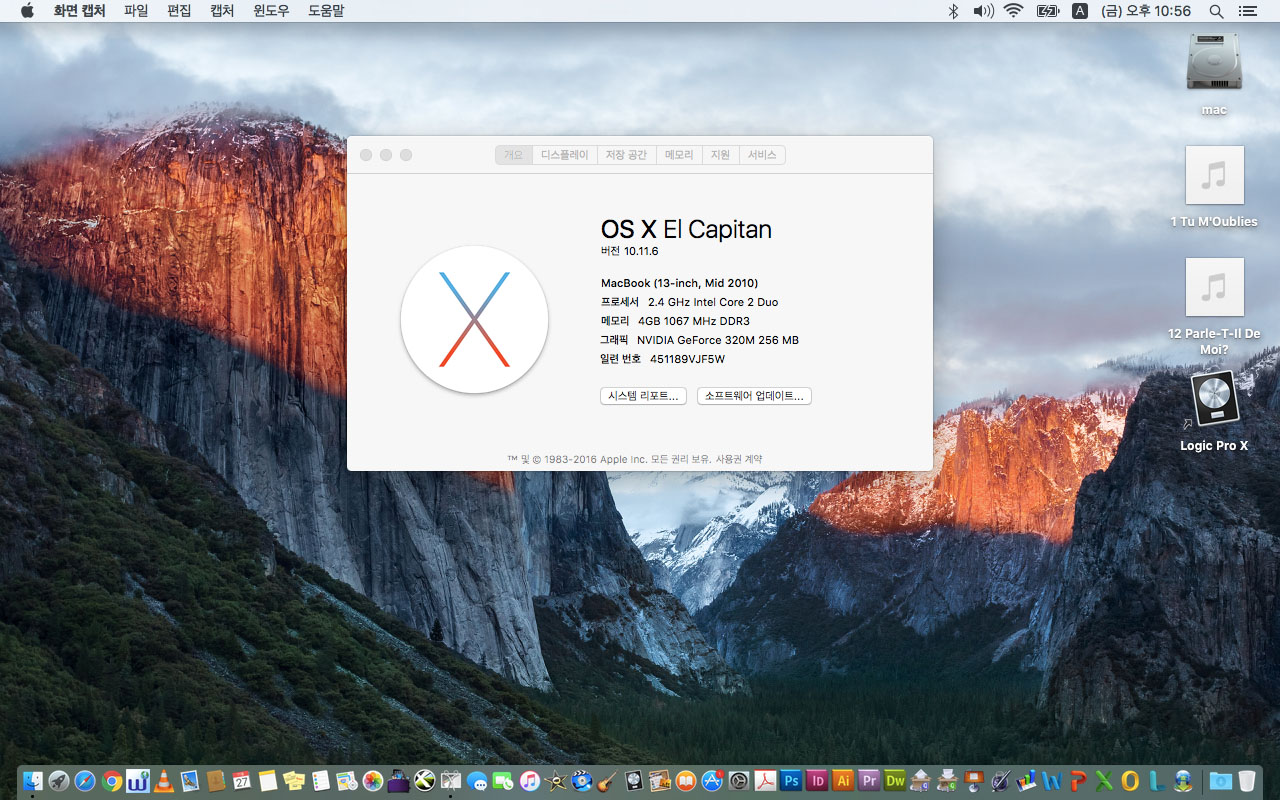Viewport: 1280px width, 800px height.
Task: Open the App Store dock icon
Action: 713,781
